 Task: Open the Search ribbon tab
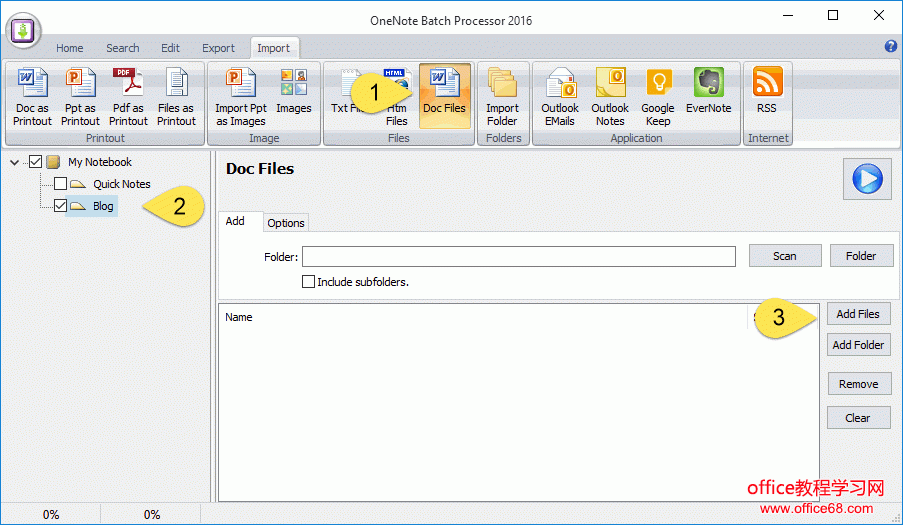[123, 48]
